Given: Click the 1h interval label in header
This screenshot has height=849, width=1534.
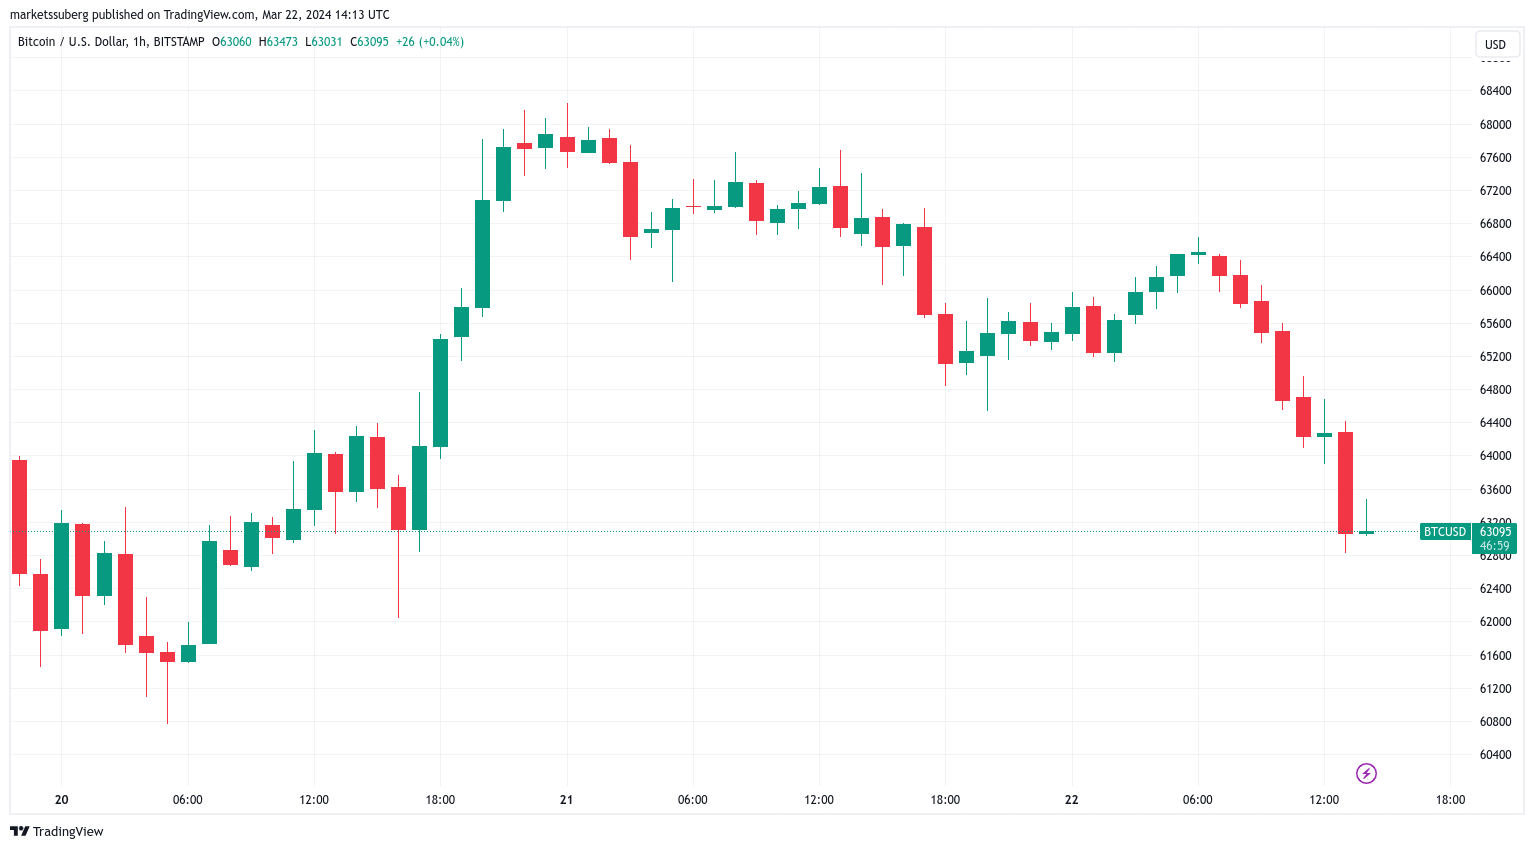Looking at the screenshot, I should (139, 42).
